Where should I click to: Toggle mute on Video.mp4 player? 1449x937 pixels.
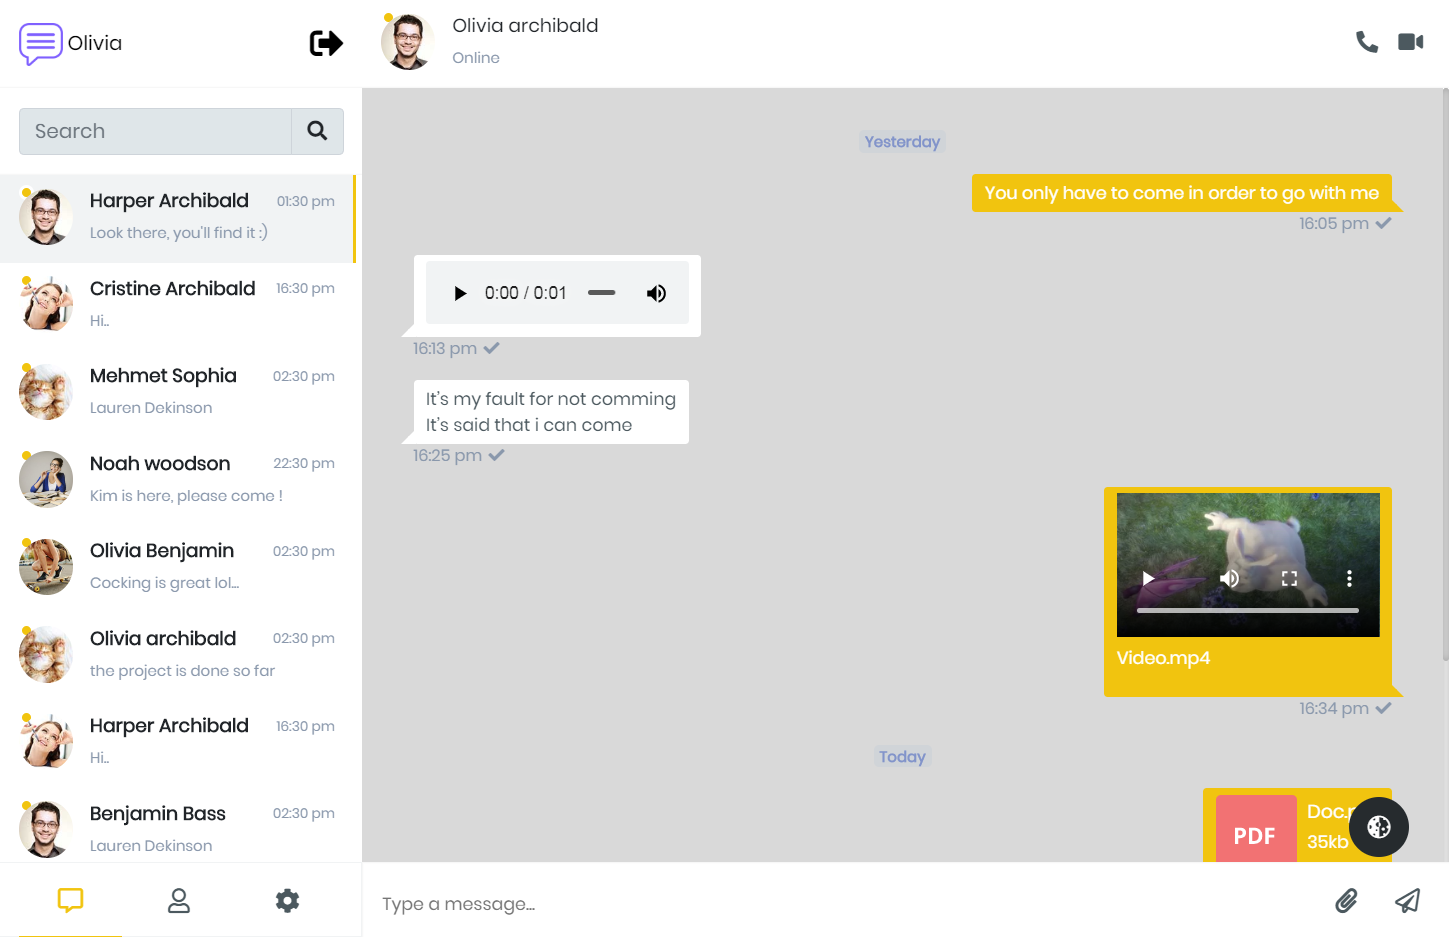[1229, 578]
